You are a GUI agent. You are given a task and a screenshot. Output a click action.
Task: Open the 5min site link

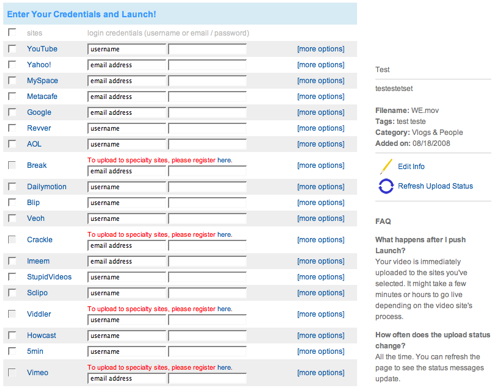(35, 351)
